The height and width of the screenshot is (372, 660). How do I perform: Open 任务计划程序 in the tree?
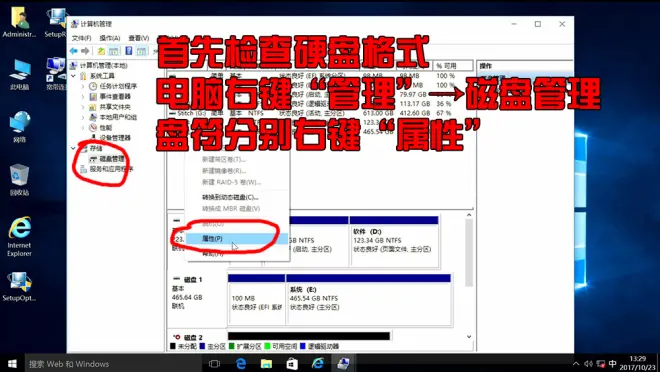(118, 86)
